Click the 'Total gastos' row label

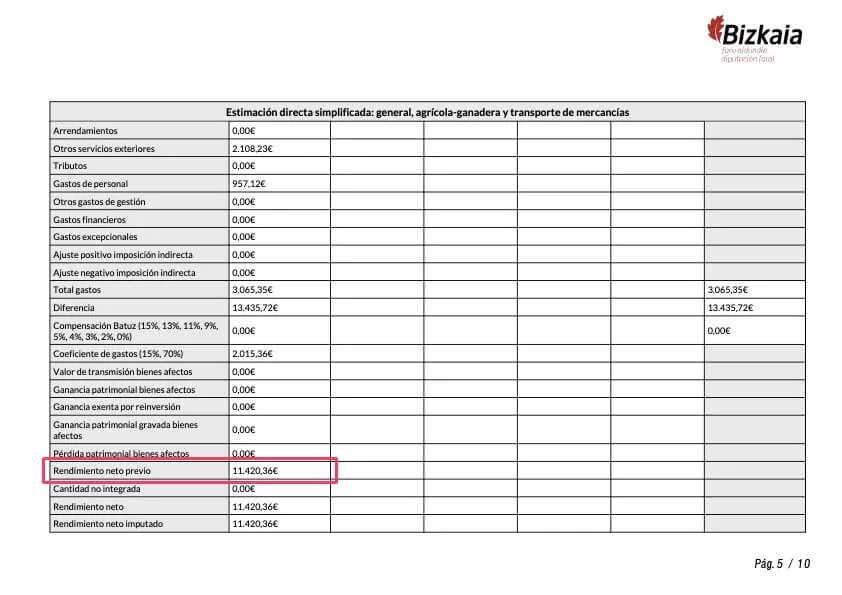click(77, 290)
